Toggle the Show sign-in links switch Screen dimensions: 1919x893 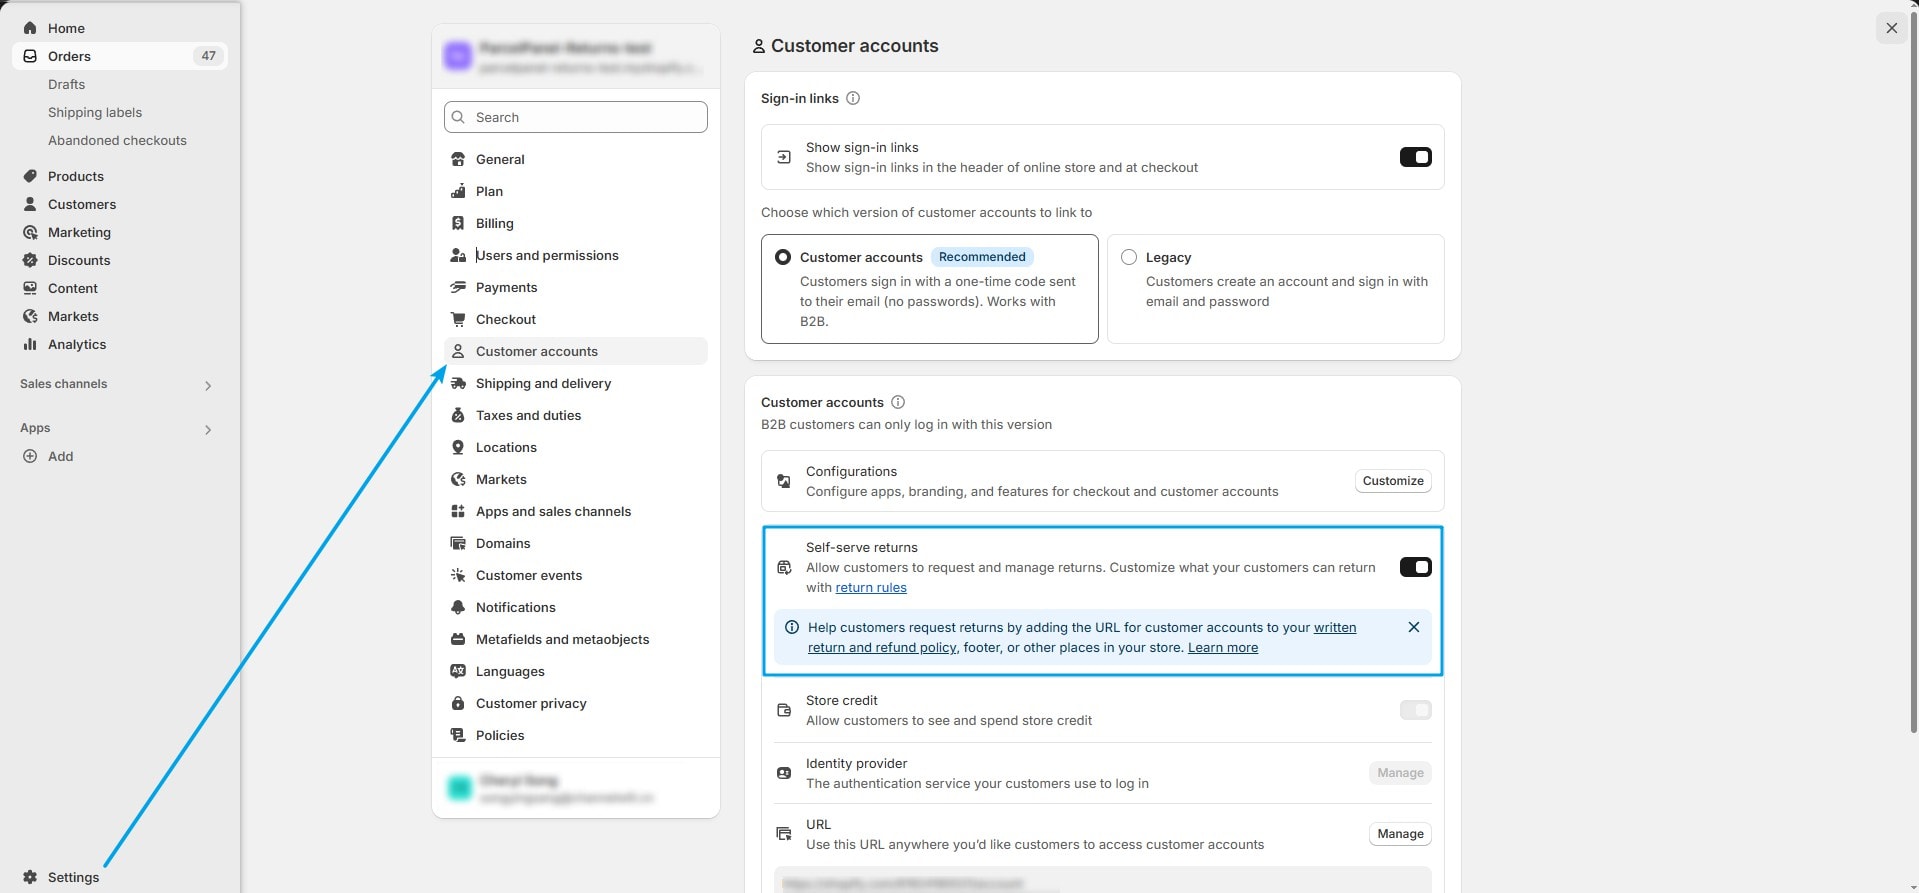[1415, 157]
